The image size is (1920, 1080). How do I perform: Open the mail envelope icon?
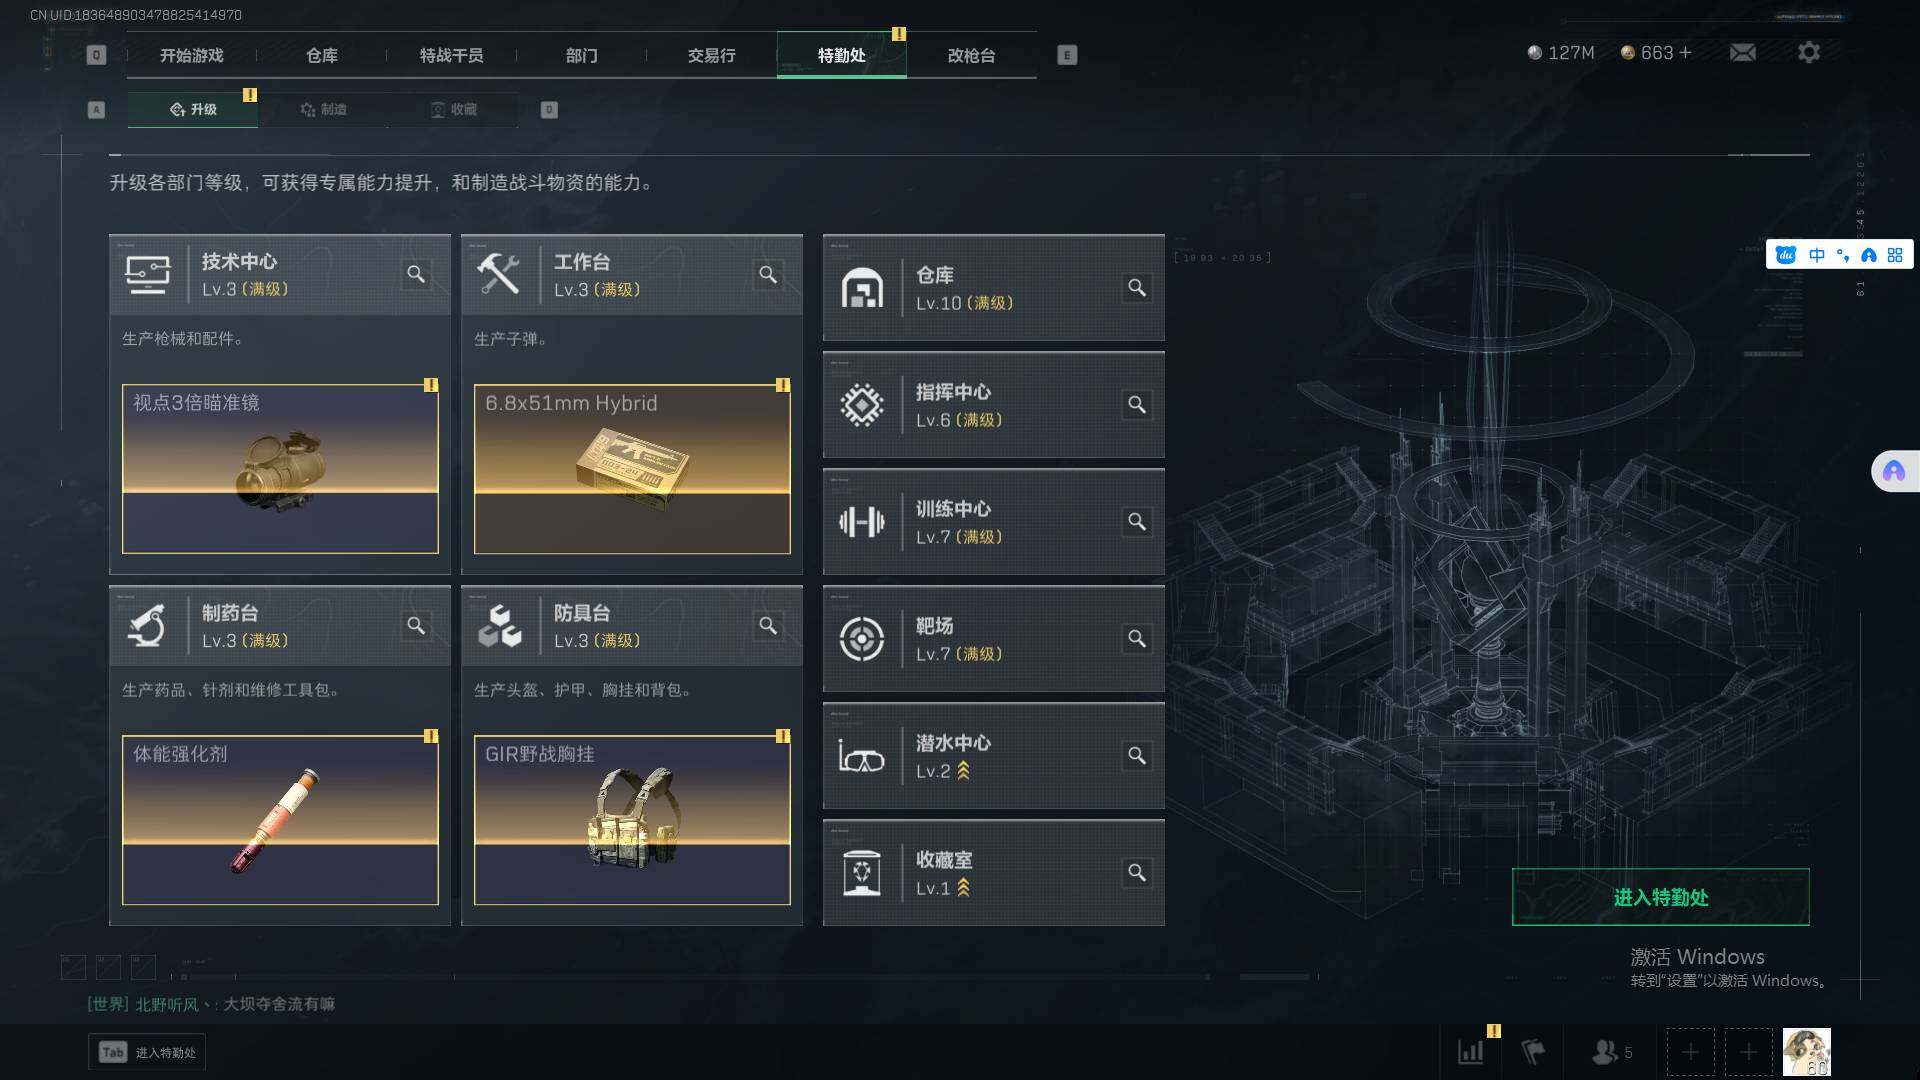pos(1743,53)
